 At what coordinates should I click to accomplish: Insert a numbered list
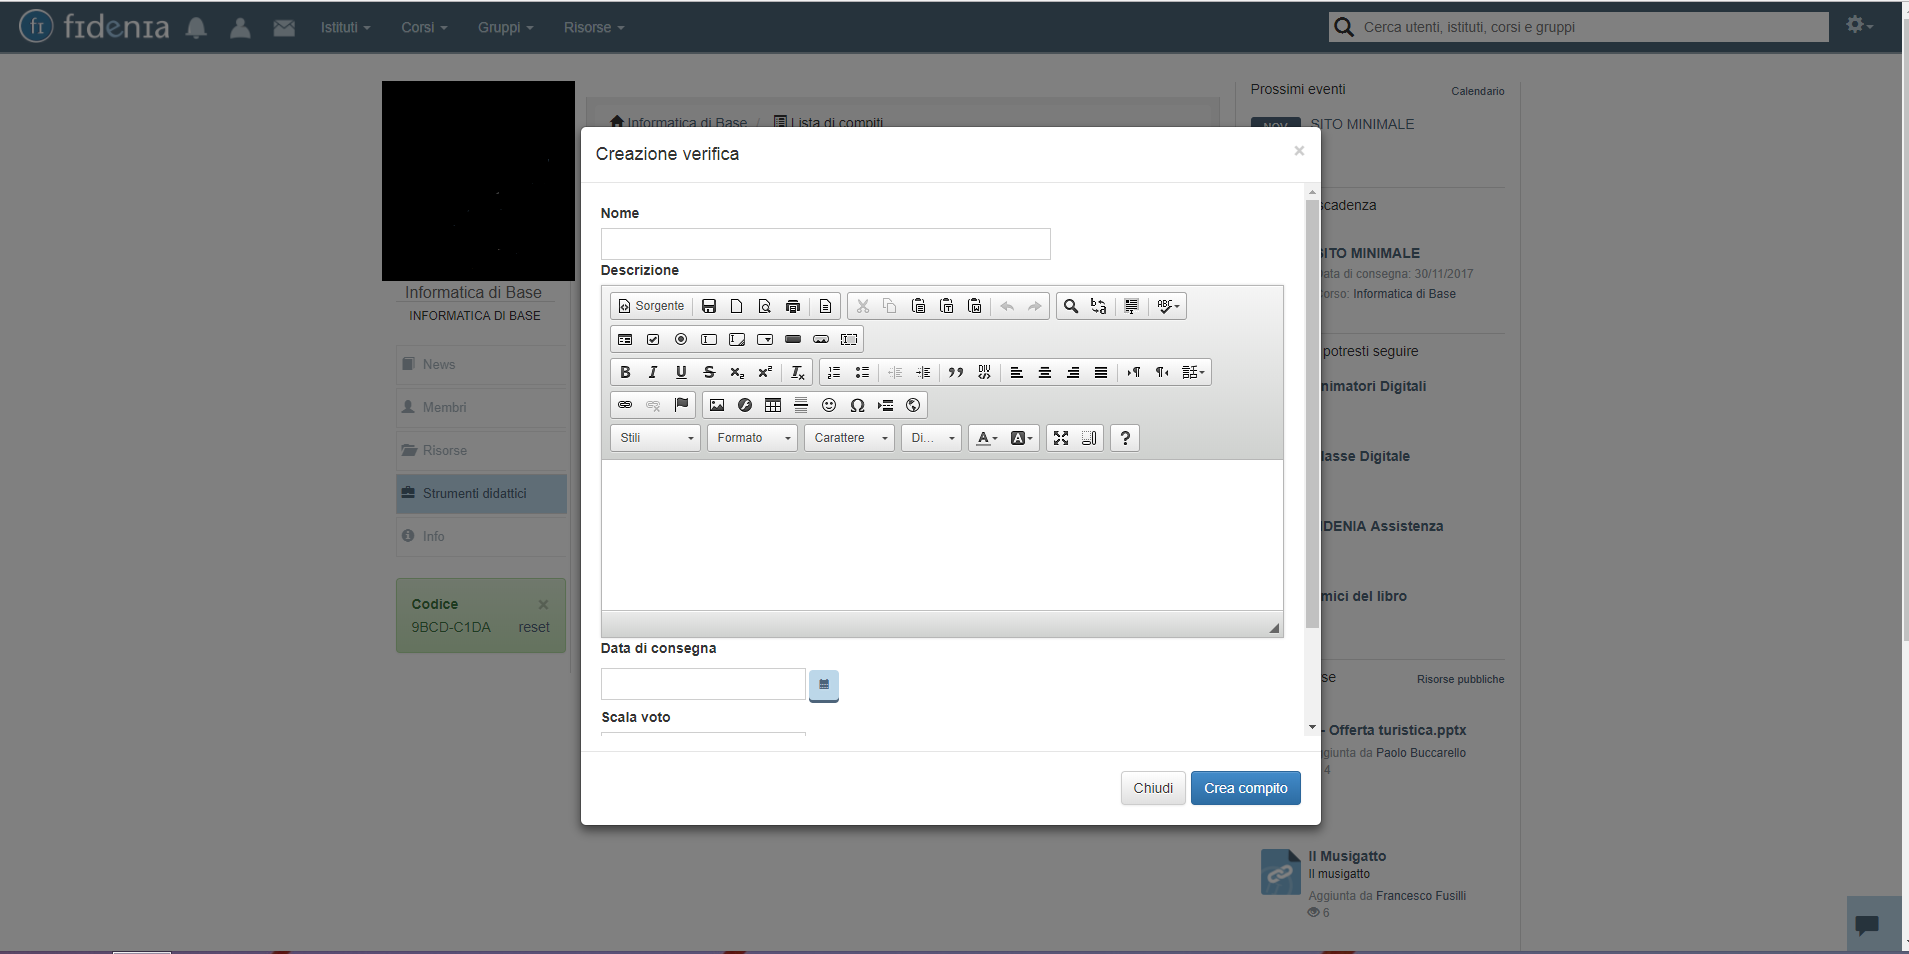point(834,372)
